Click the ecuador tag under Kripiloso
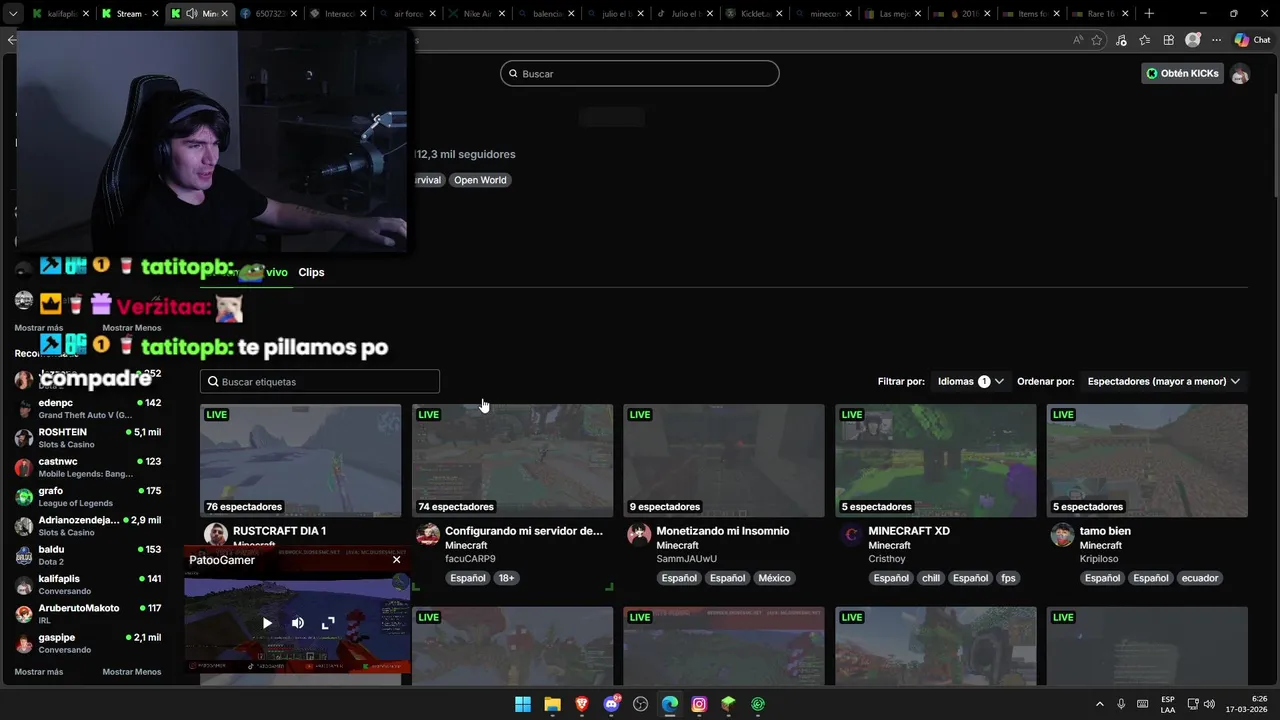Viewport: 1280px width, 720px height. (1200, 578)
